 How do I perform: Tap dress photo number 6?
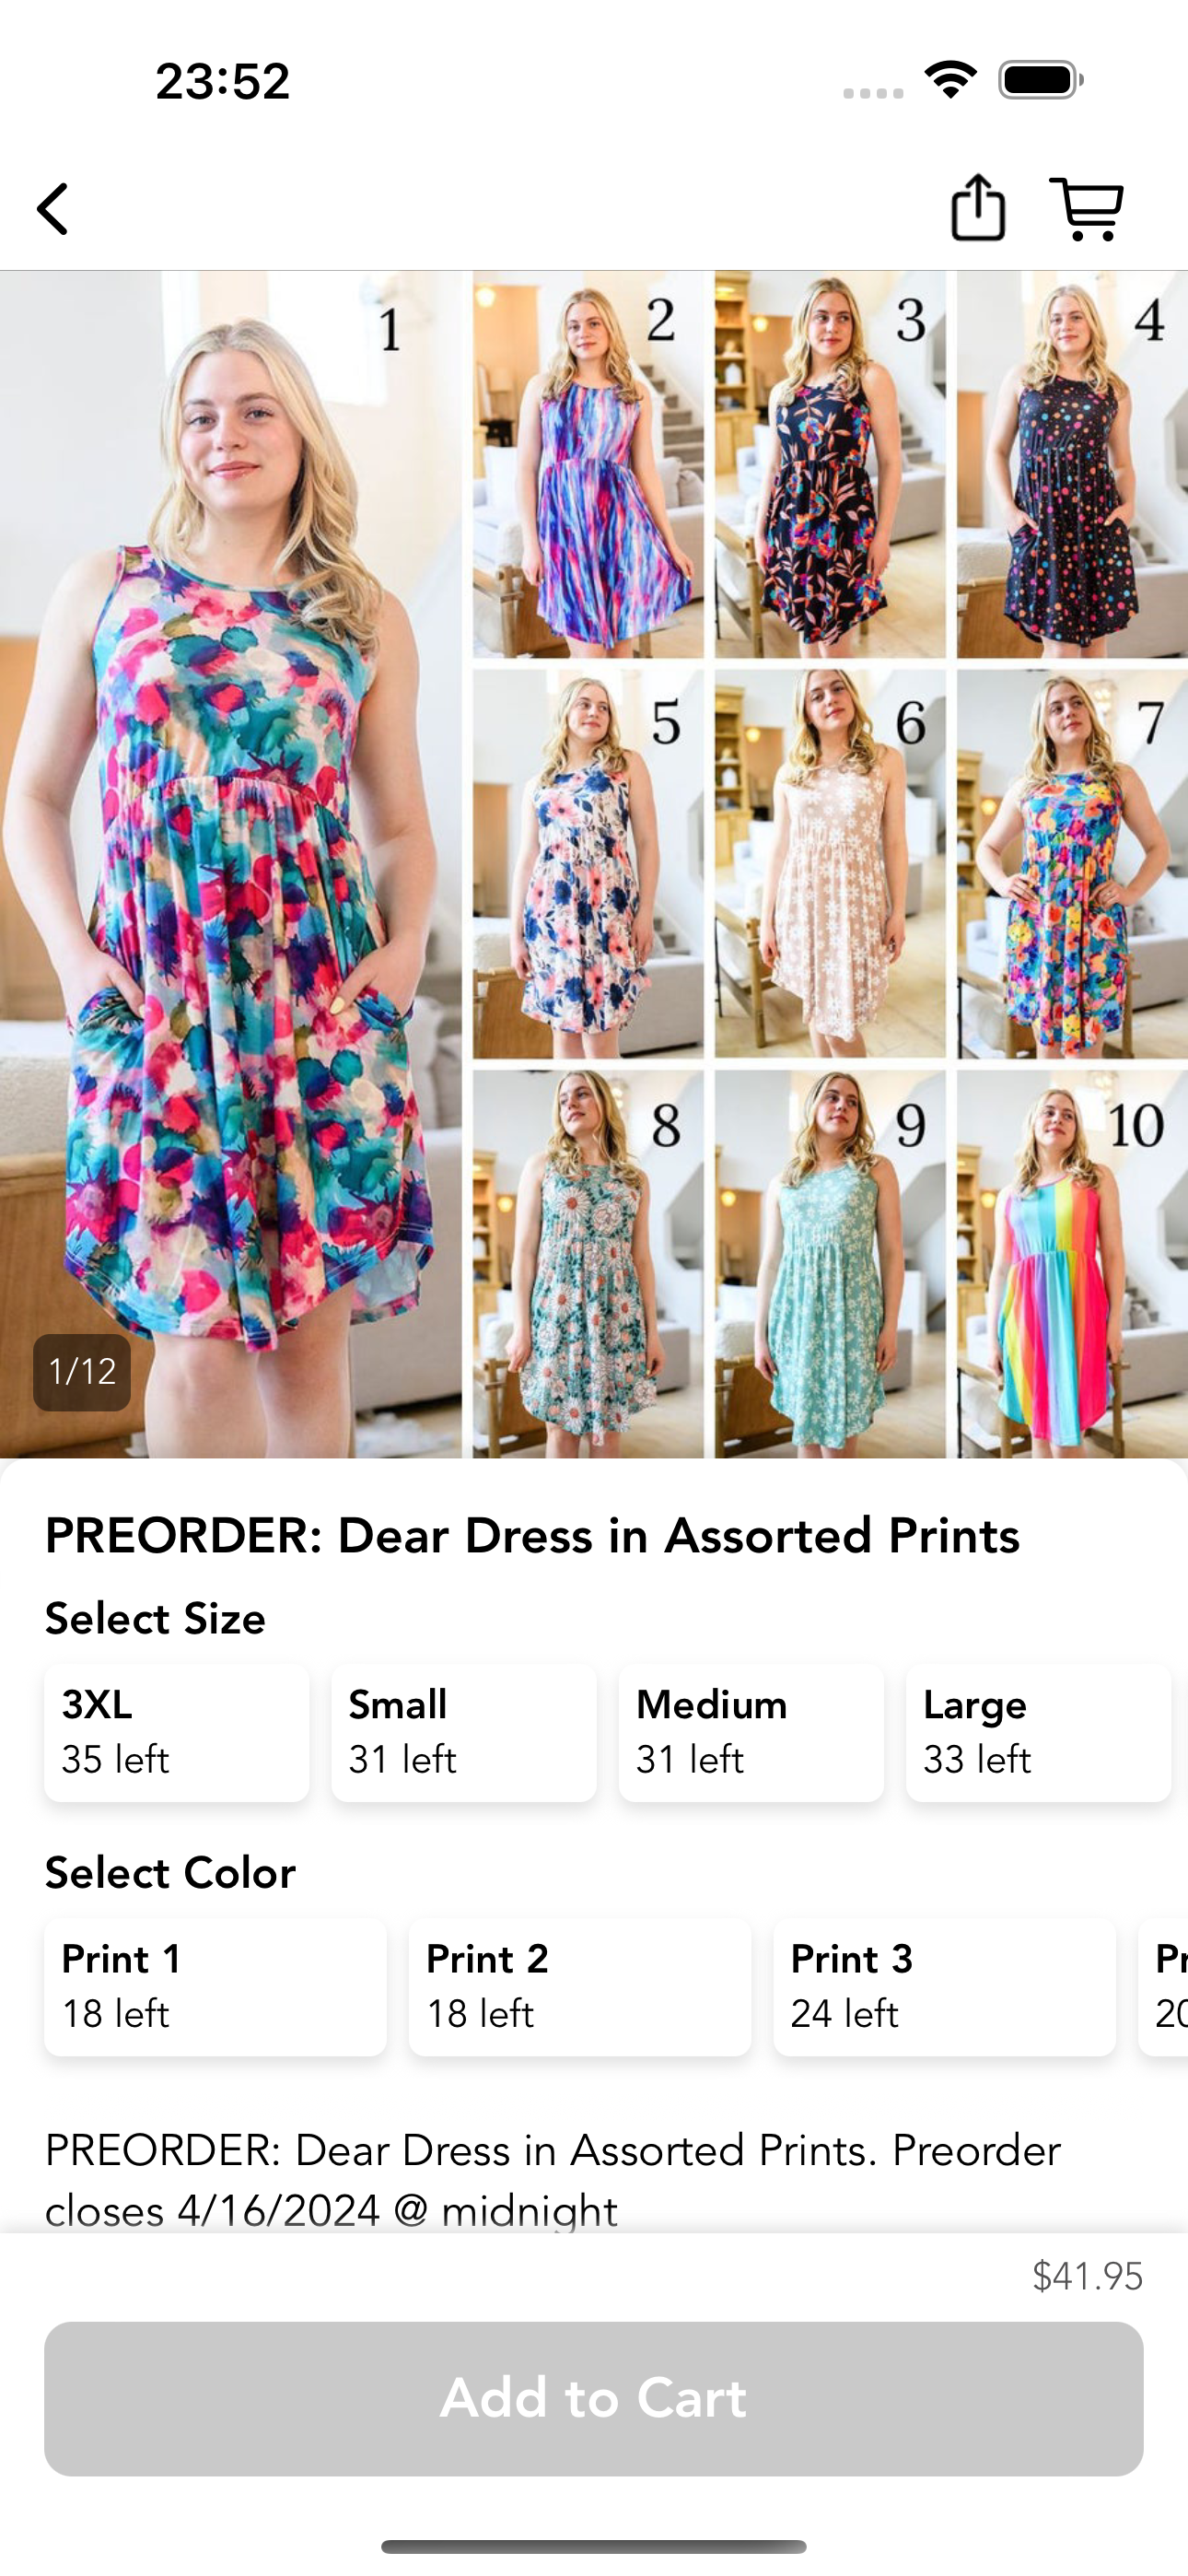(830, 864)
